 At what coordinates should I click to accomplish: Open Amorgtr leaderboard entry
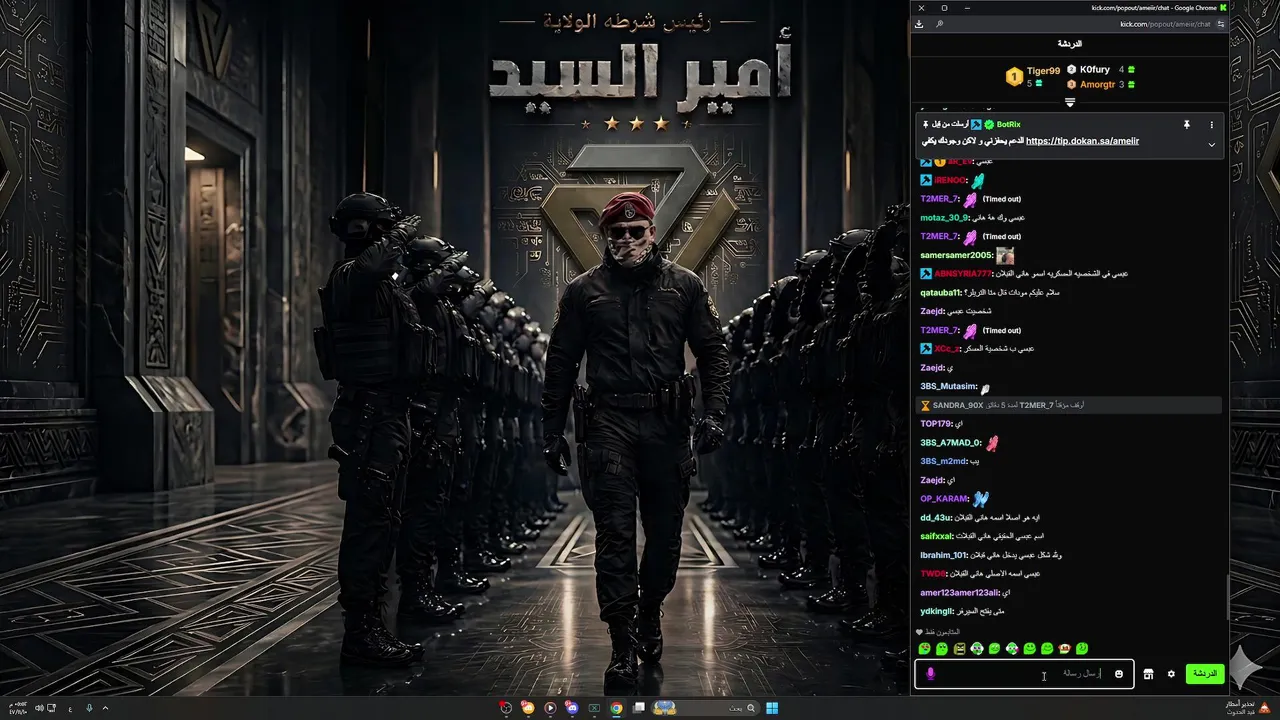pos(1100,85)
